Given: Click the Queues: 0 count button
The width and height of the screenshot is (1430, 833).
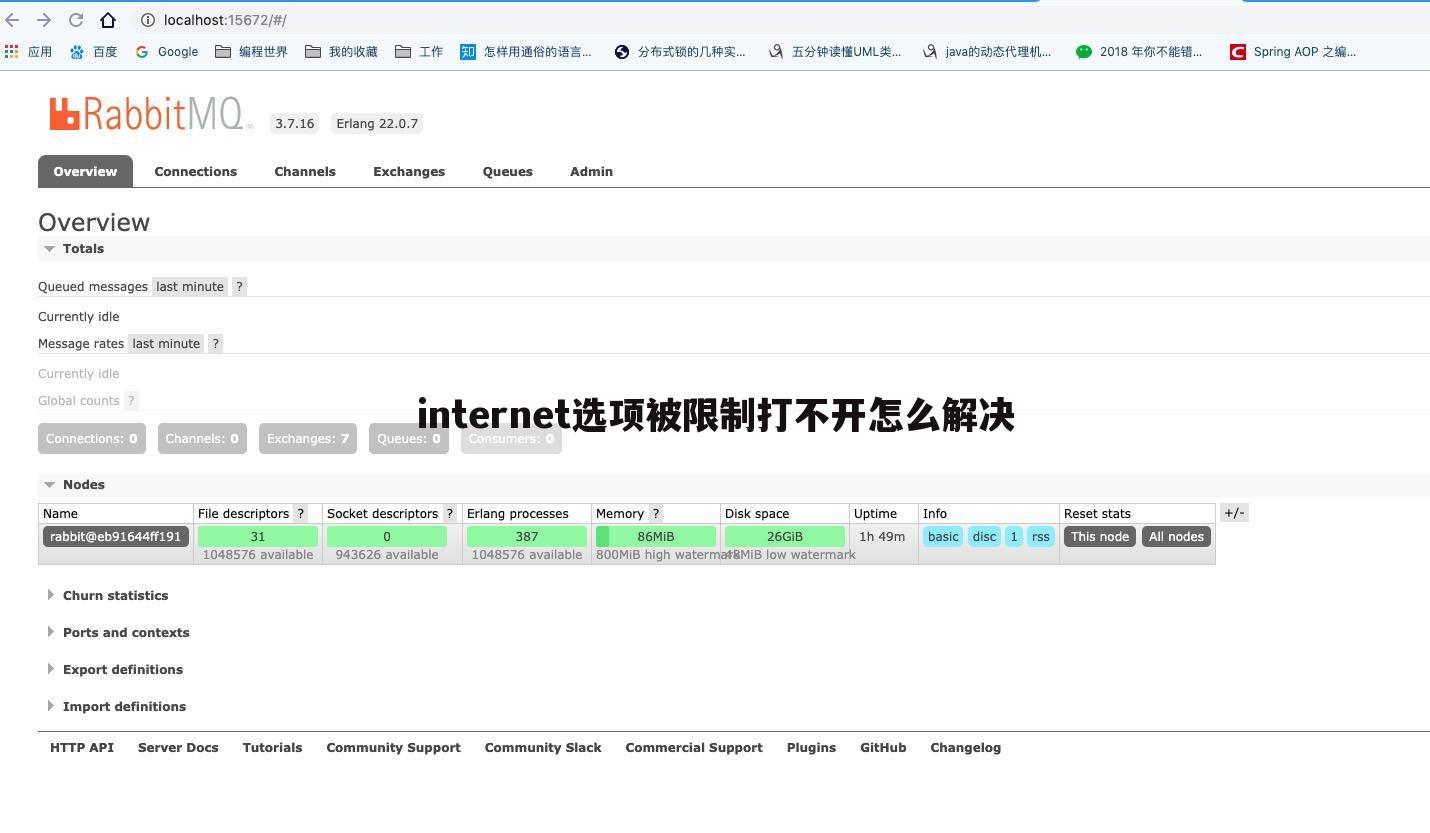Looking at the screenshot, I should [409, 439].
